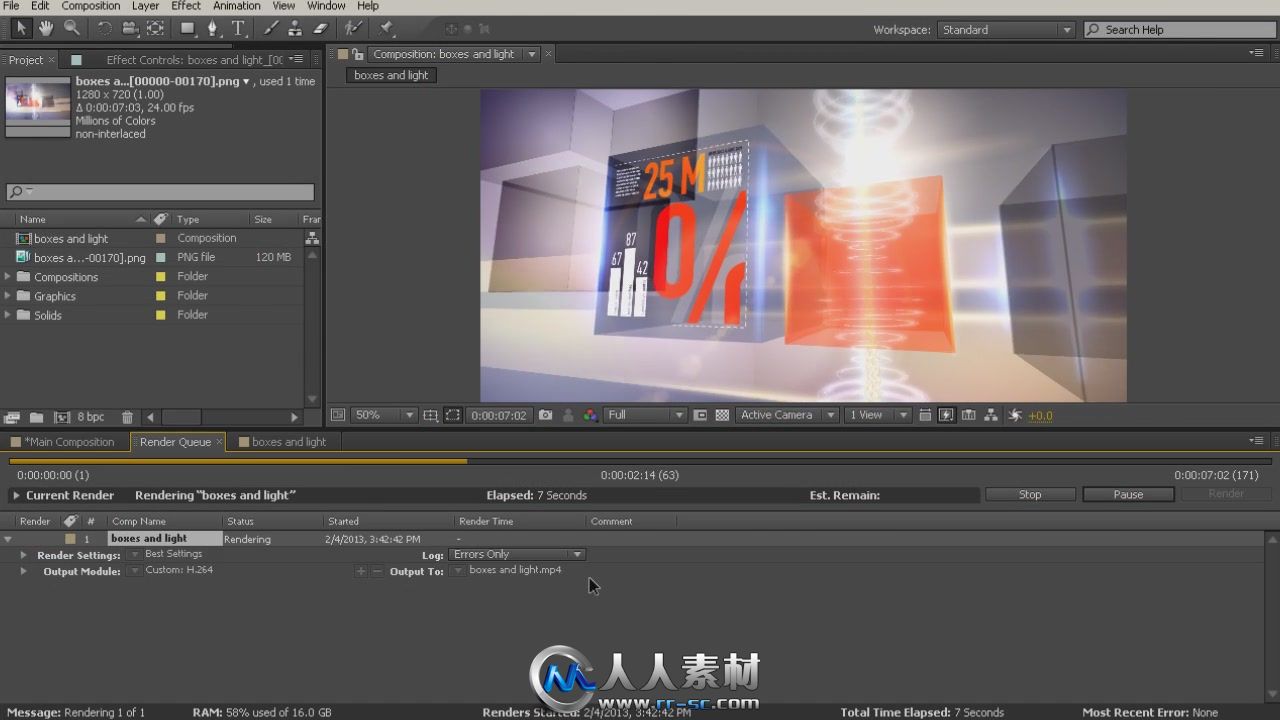Open the Workspace Standard dropdown
The height and width of the screenshot is (720, 1280).
[x=1007, y=30]
